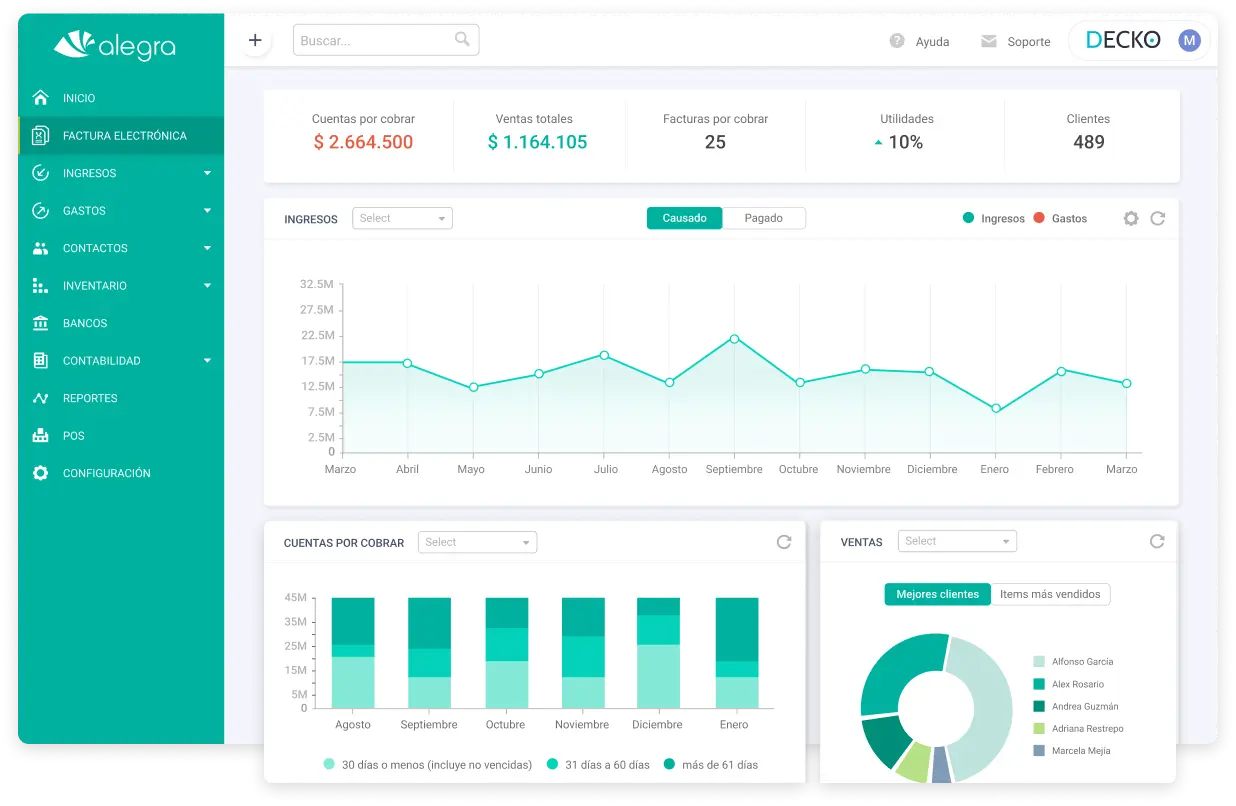Open the Reportes menu item
Viewport: 1236px width, 806px height.
coord(90,398)
